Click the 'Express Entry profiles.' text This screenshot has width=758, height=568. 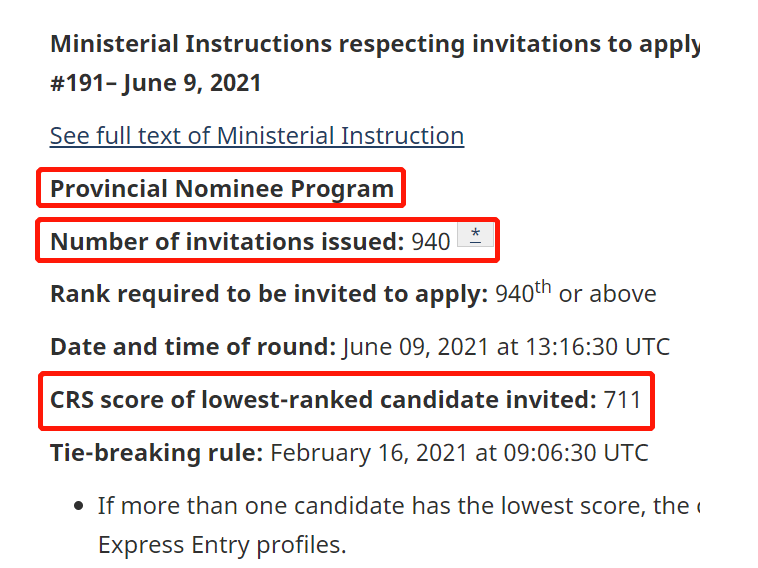(x=221, y=546)
